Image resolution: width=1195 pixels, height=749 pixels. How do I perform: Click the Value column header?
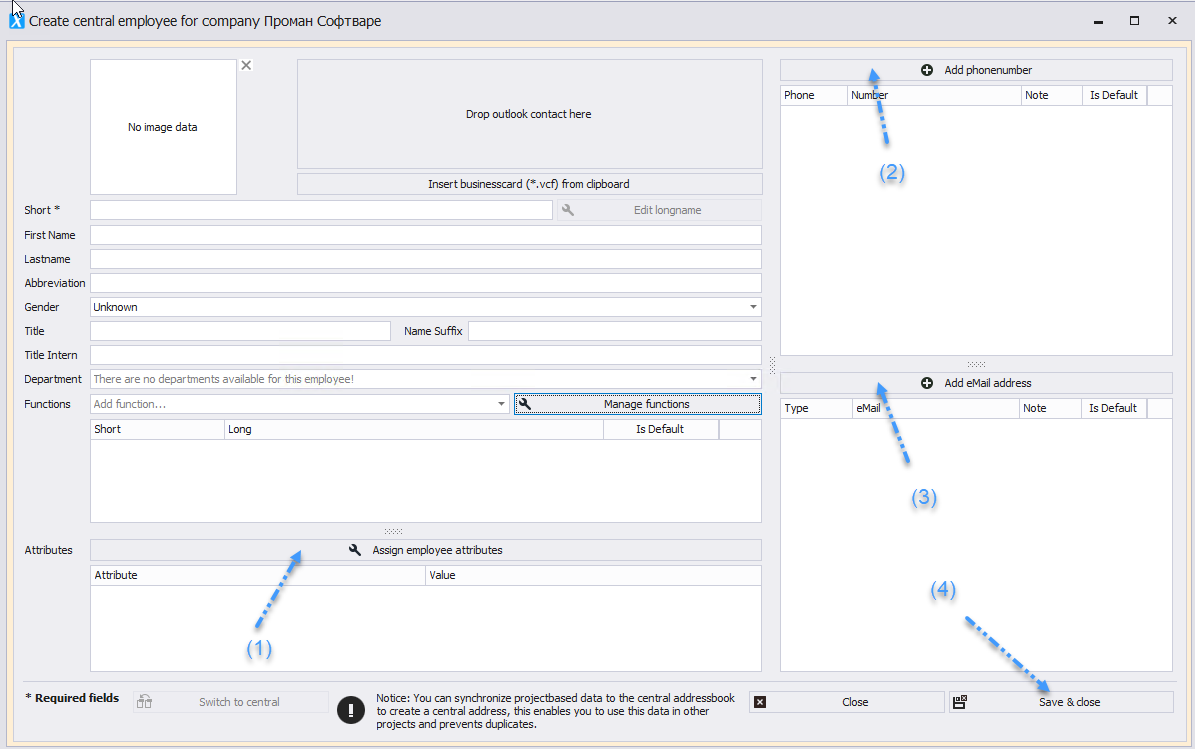593,575
